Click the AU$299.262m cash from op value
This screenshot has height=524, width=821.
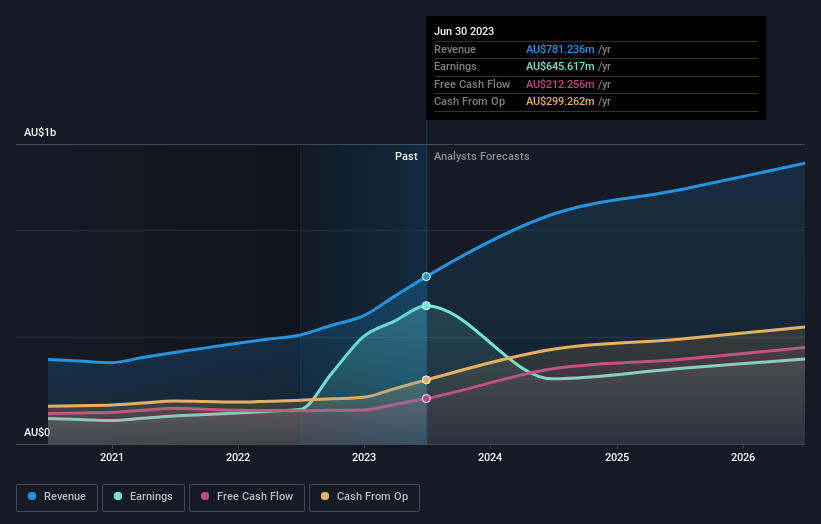coord(560,102)
